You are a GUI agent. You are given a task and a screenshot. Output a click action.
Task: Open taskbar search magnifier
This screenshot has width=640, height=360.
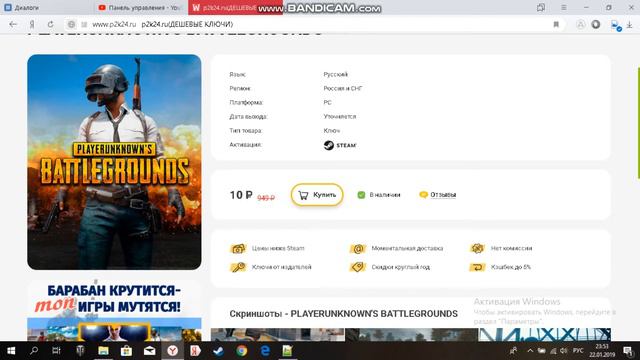[x=34, y=351]
